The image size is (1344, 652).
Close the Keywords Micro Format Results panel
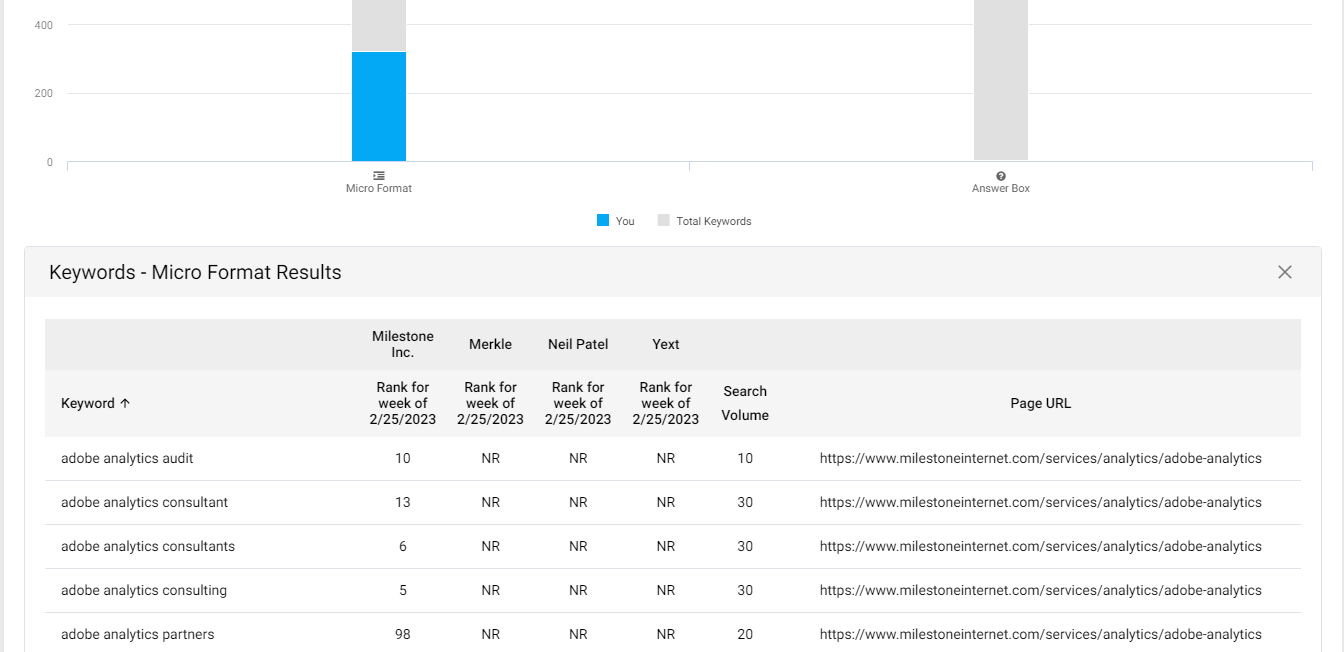1285,272
